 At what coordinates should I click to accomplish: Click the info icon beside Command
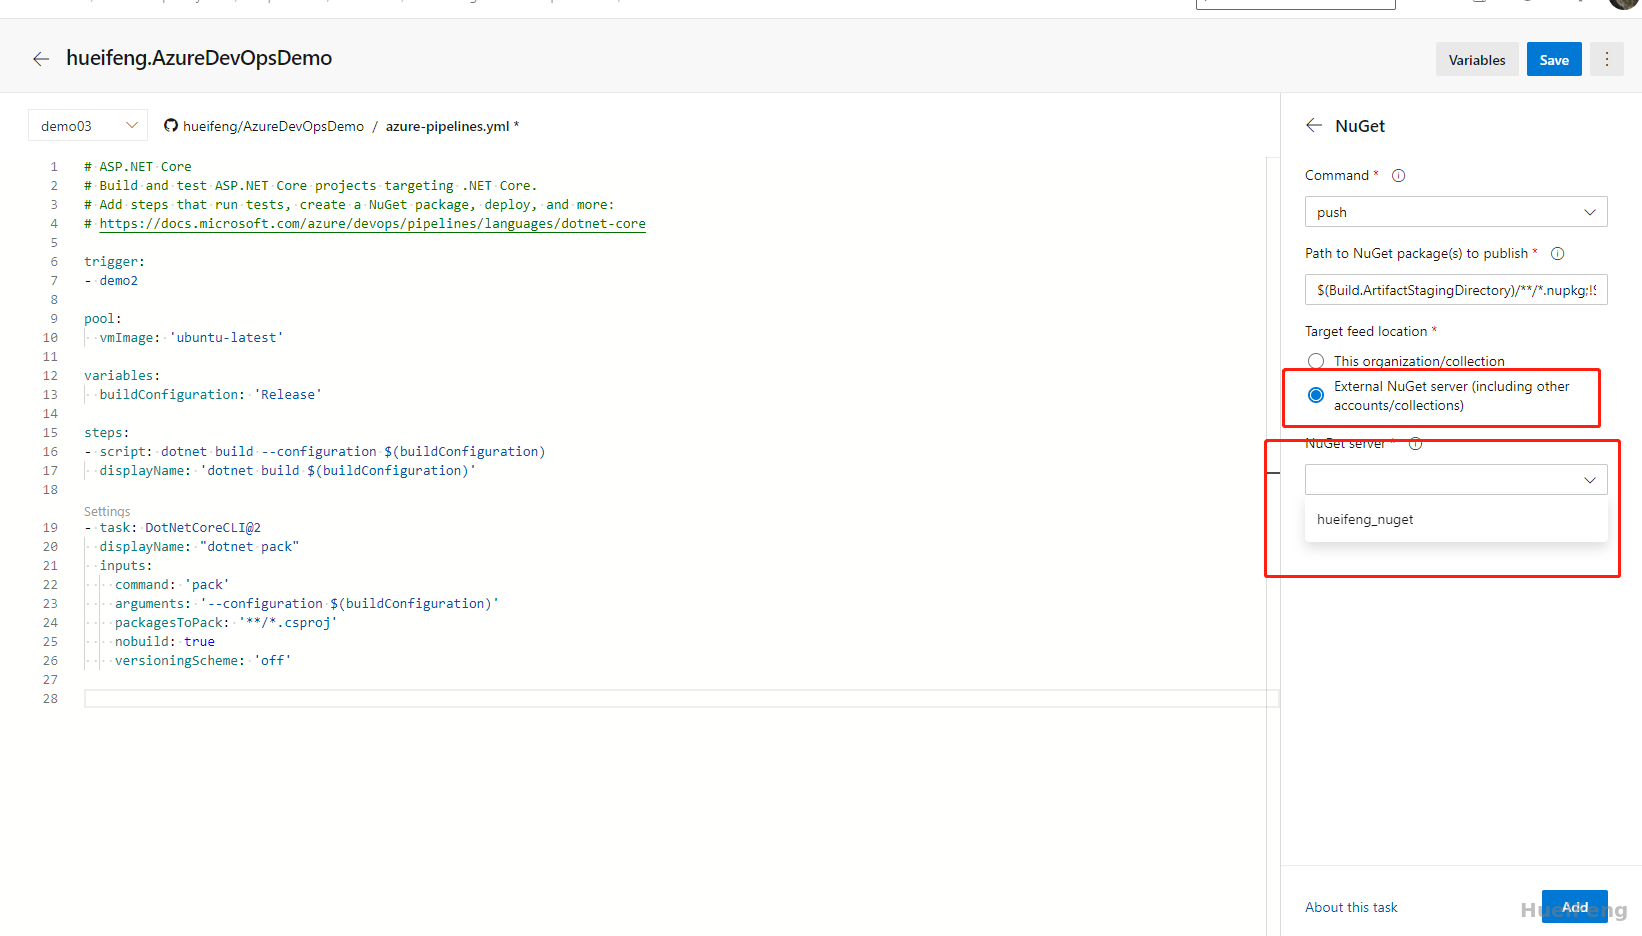tap(1399, 176)
